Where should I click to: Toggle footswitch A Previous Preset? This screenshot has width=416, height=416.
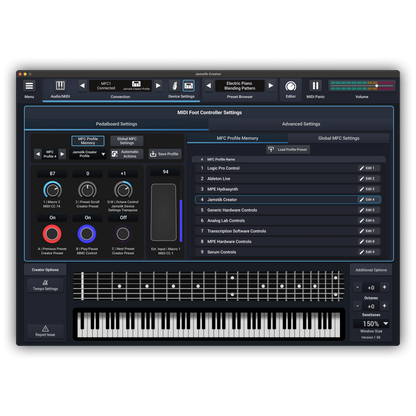click(x=52, y=234)
